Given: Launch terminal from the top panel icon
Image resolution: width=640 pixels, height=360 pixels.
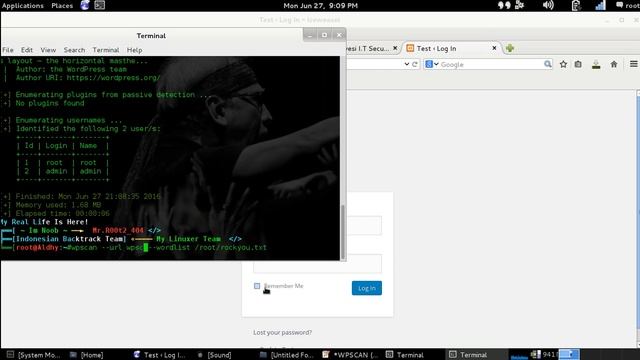Looking at the screenshot, I should [x=100, y=5].
